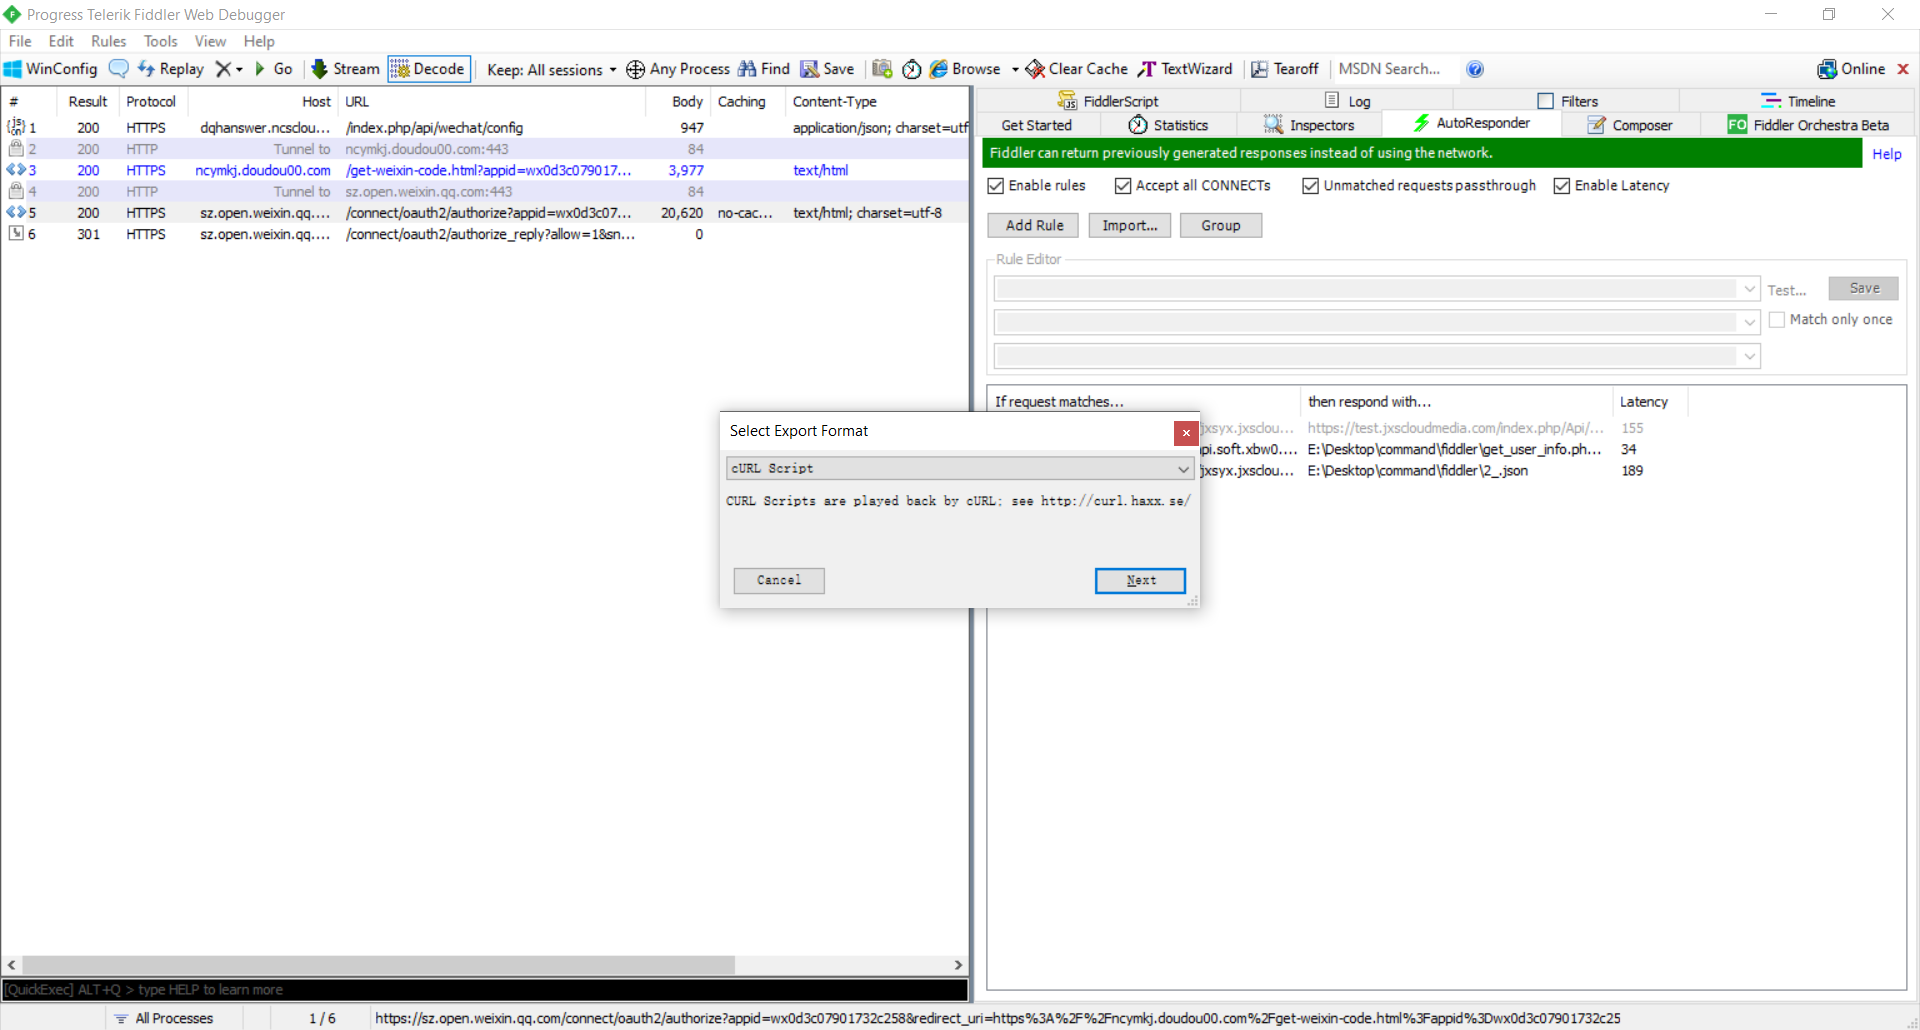
Task: Open the Composer tab
Action: click(x=1630, y=125)
